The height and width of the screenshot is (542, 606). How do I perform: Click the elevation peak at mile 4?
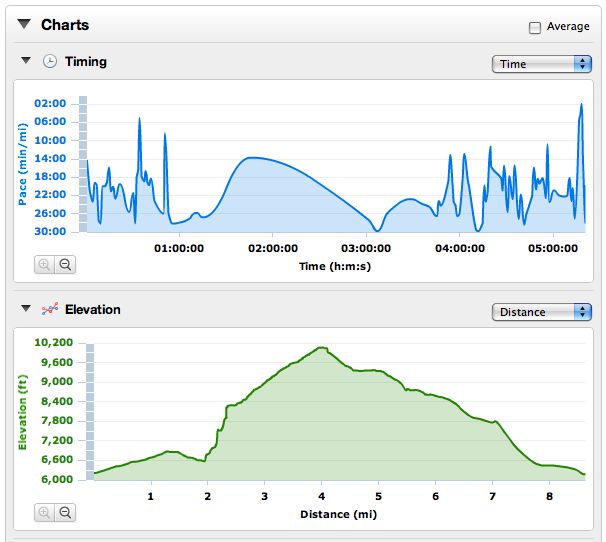[321, 348]
